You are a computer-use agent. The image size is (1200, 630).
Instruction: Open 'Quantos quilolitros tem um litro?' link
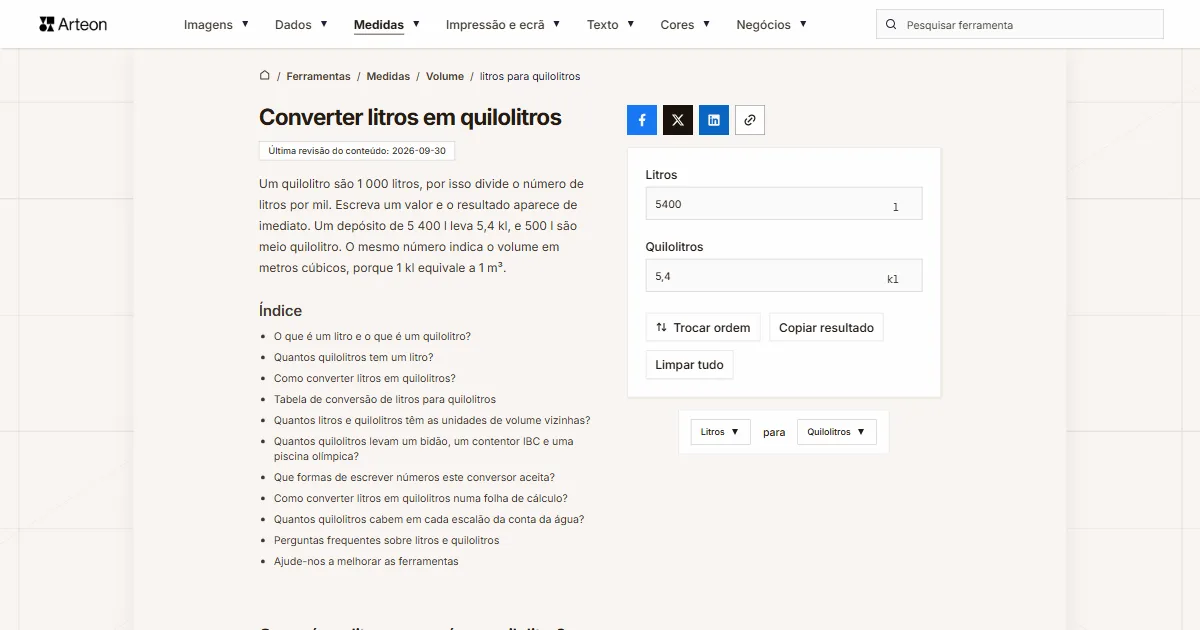[x=353, y=357]
